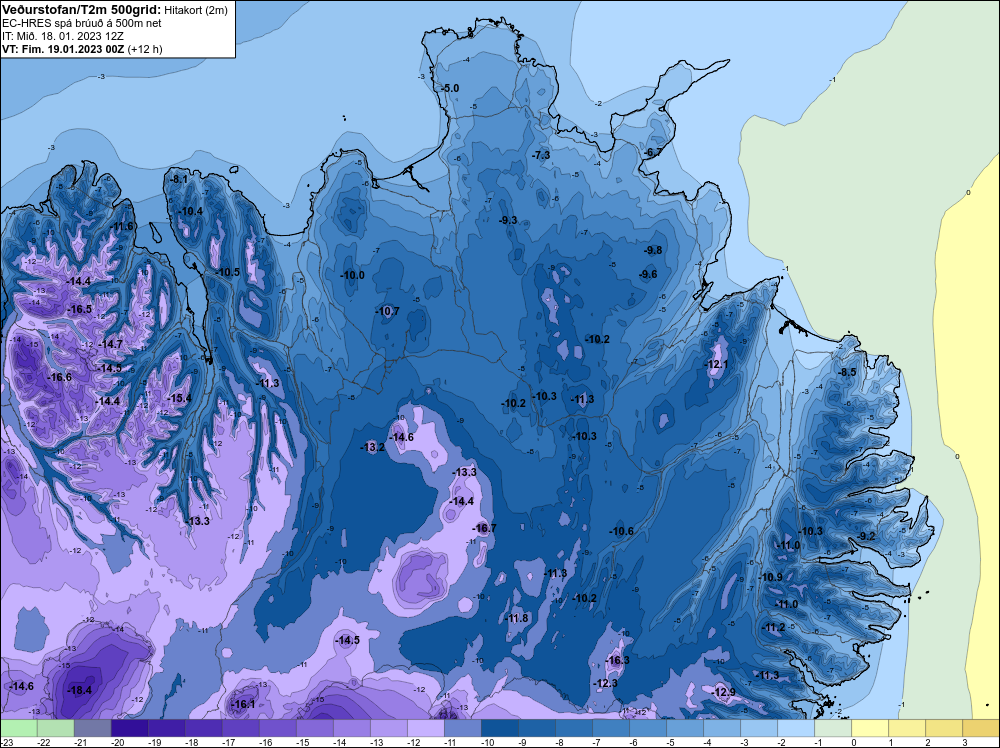Click the -12.1 temperature label
Viewport: 1000px width, 748px height.
pyautogui.click(x=716, y=364)
